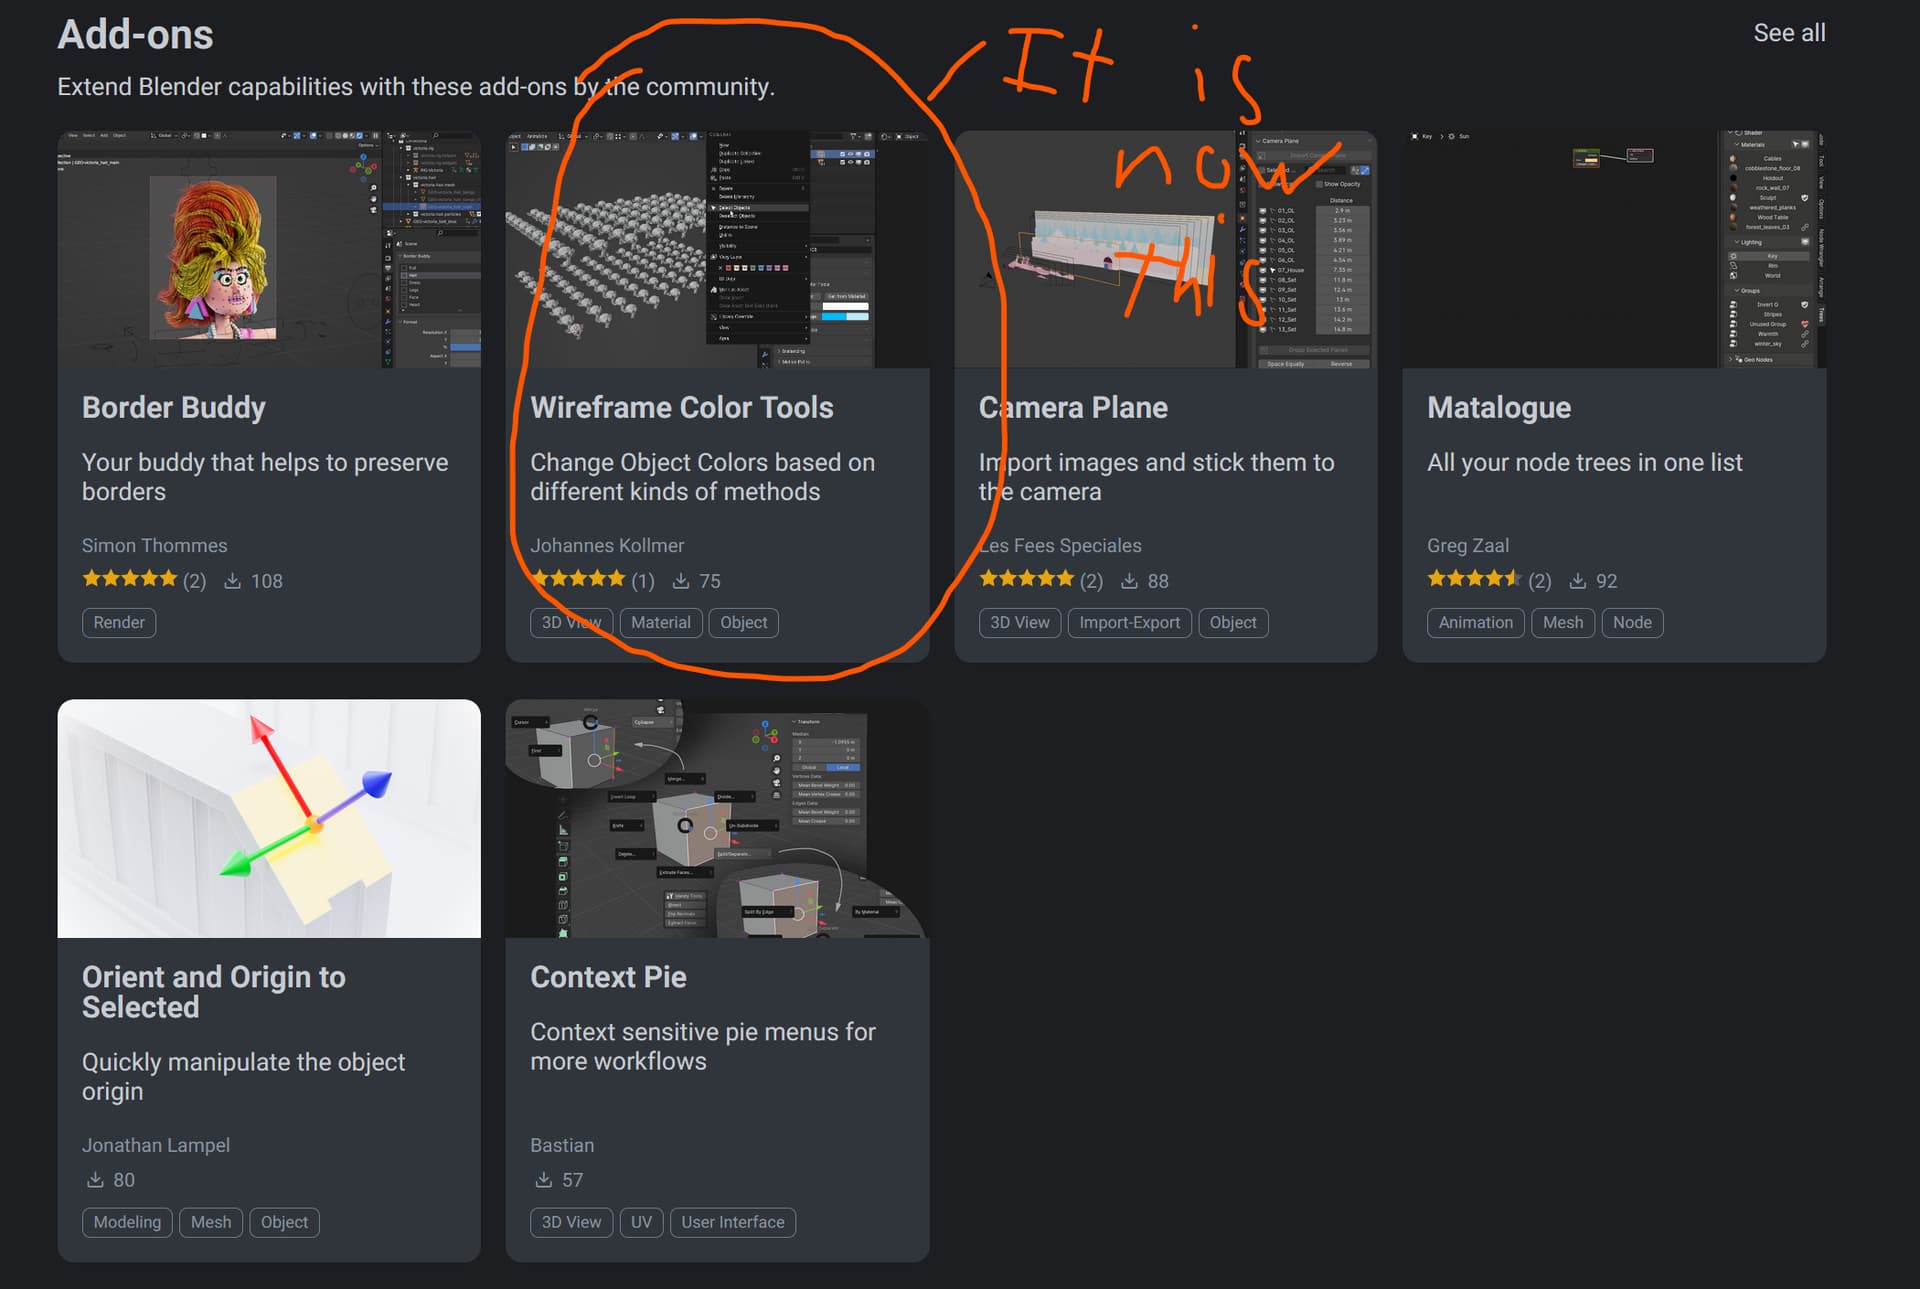Select the UV tag
Image resolution: width=1920 pixels, height=1289 pixels.
(641, 1222)
